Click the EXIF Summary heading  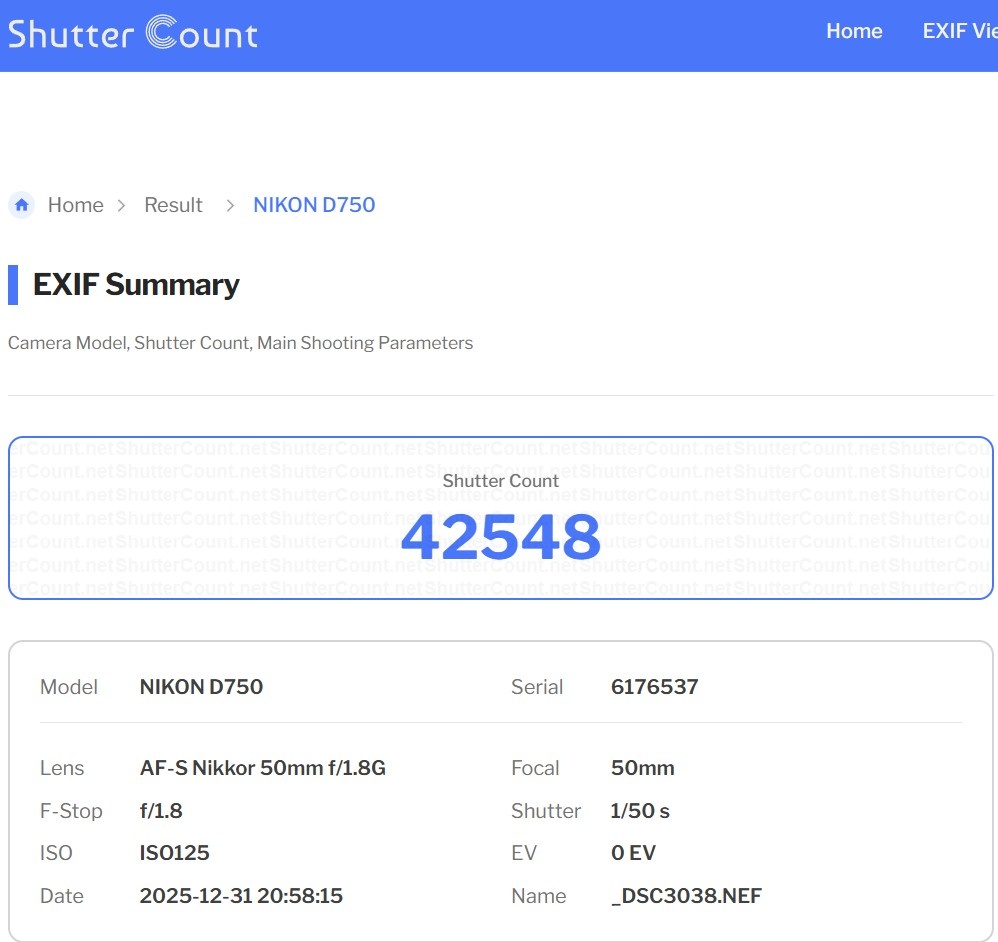pyautogui.click(x=136, y=285)
